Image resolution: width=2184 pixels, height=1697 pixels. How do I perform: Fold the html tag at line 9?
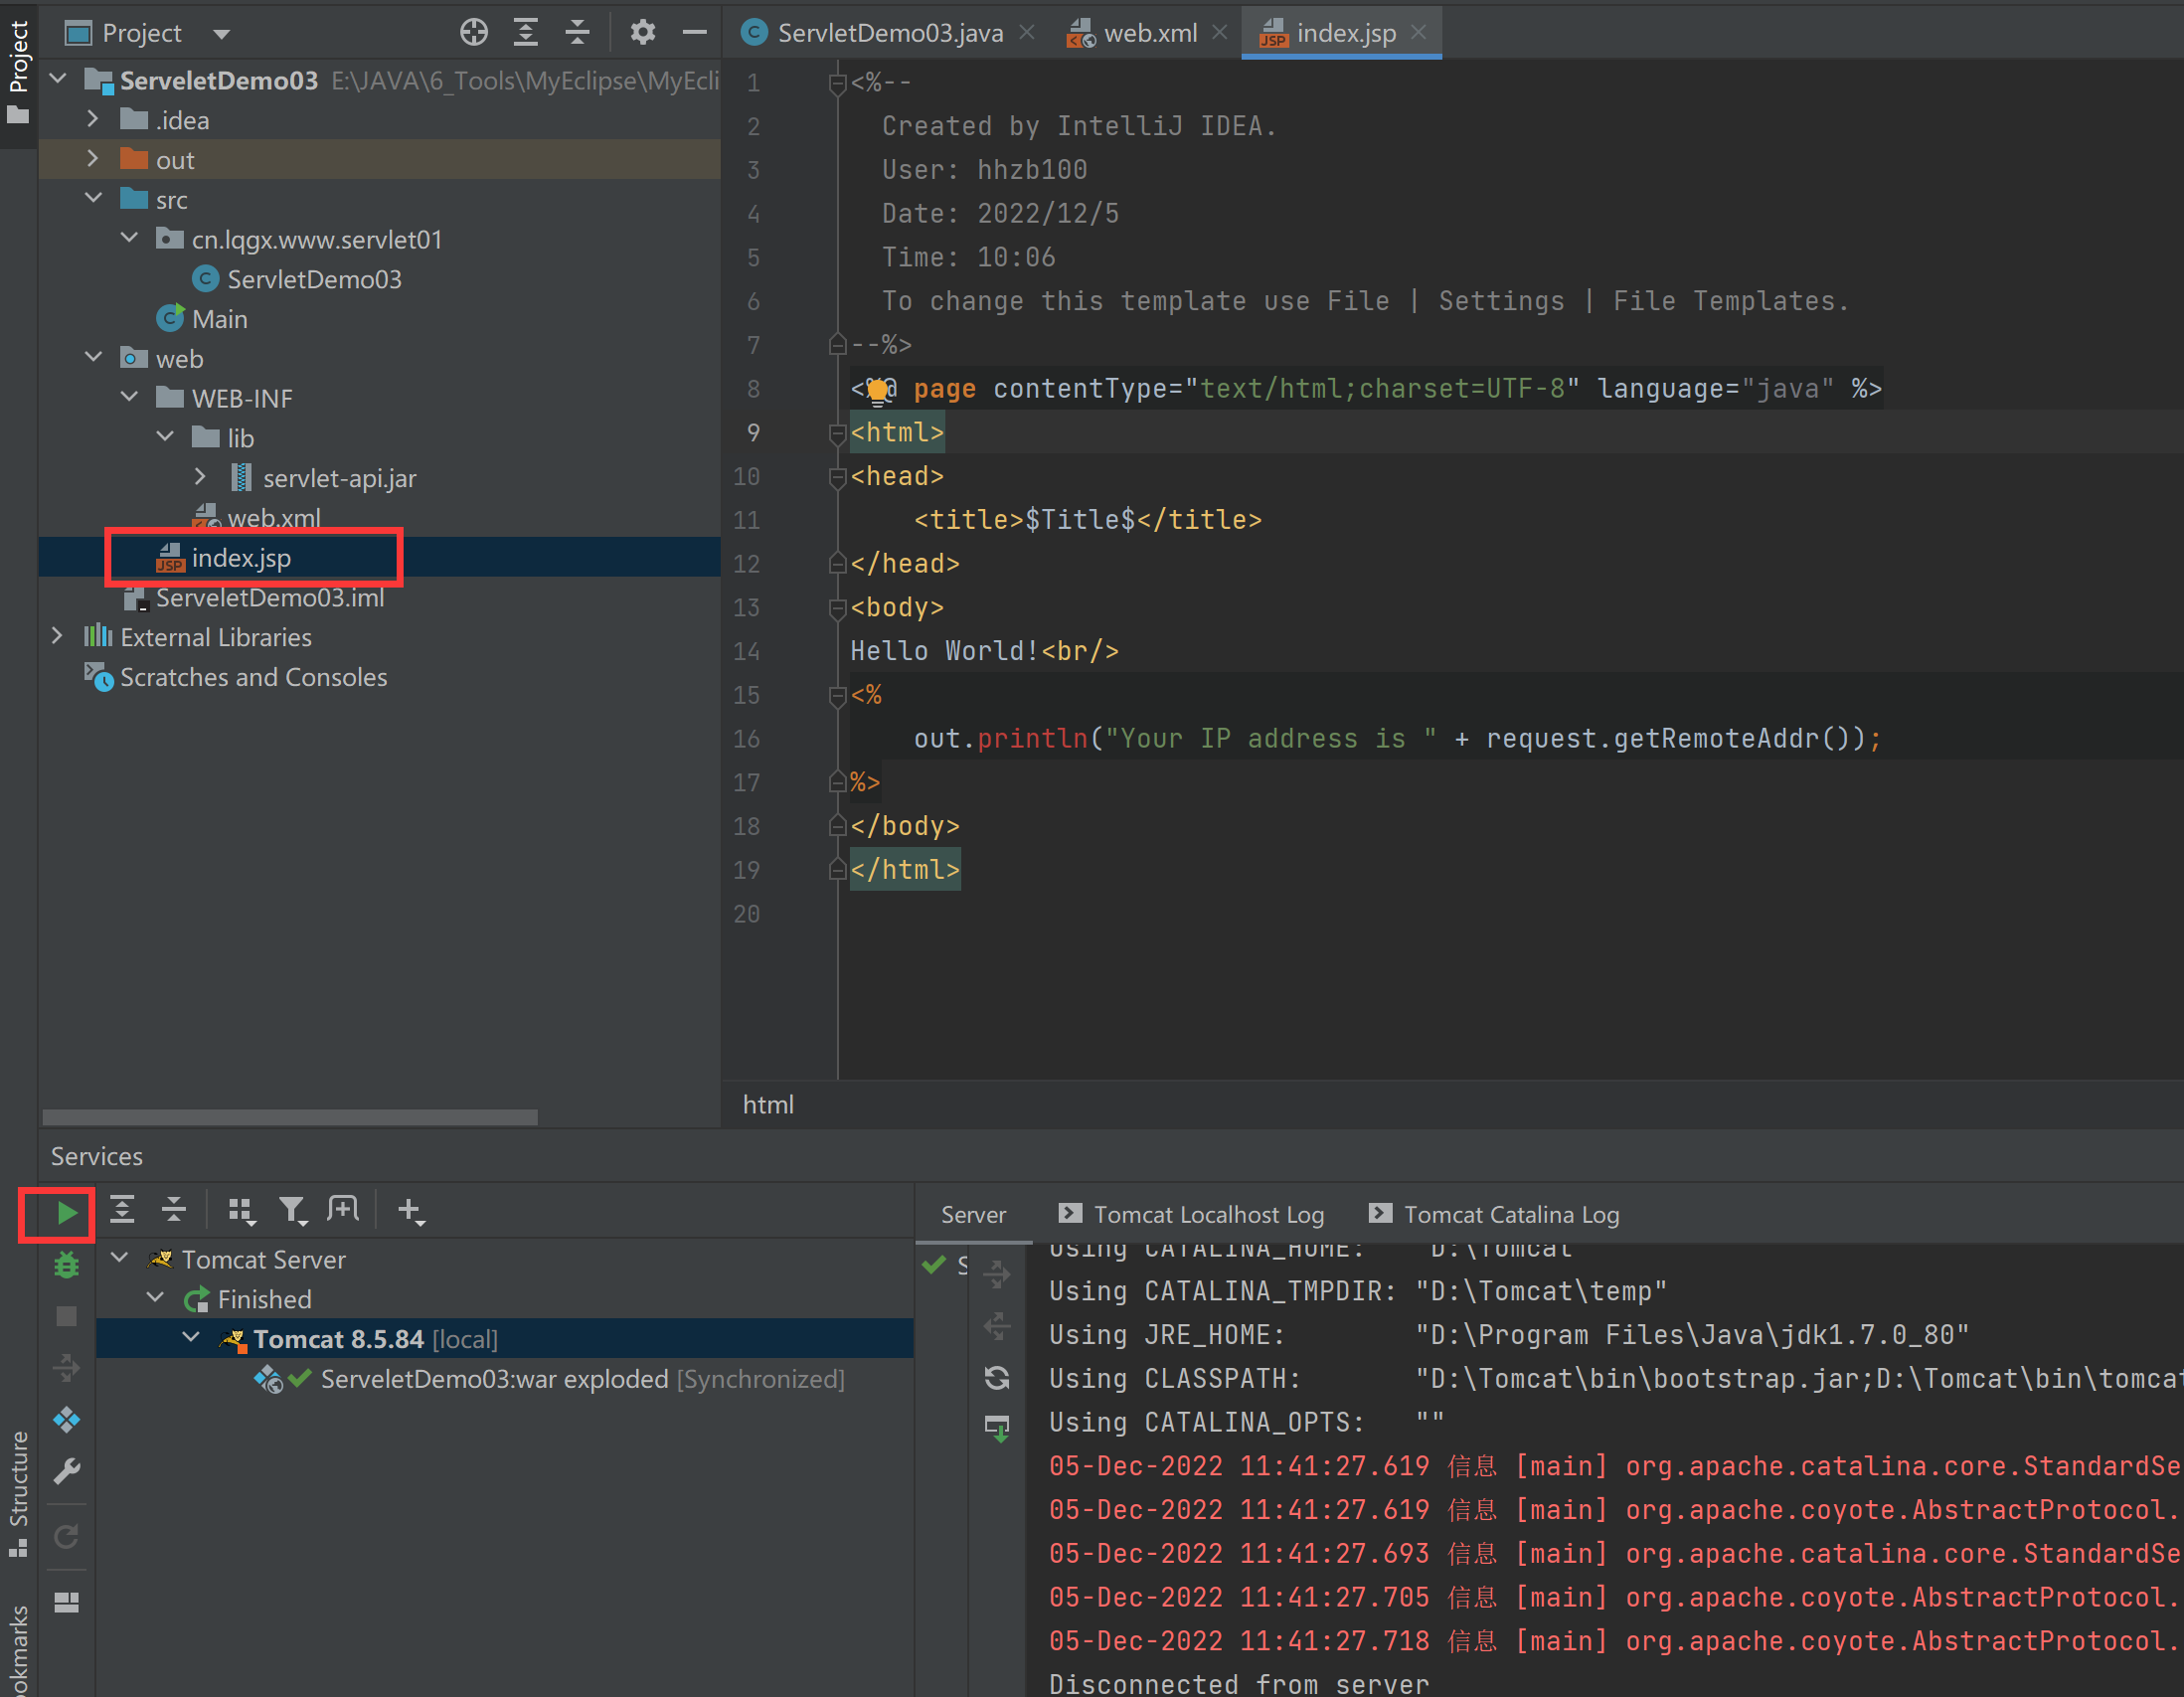click(838, 433)
